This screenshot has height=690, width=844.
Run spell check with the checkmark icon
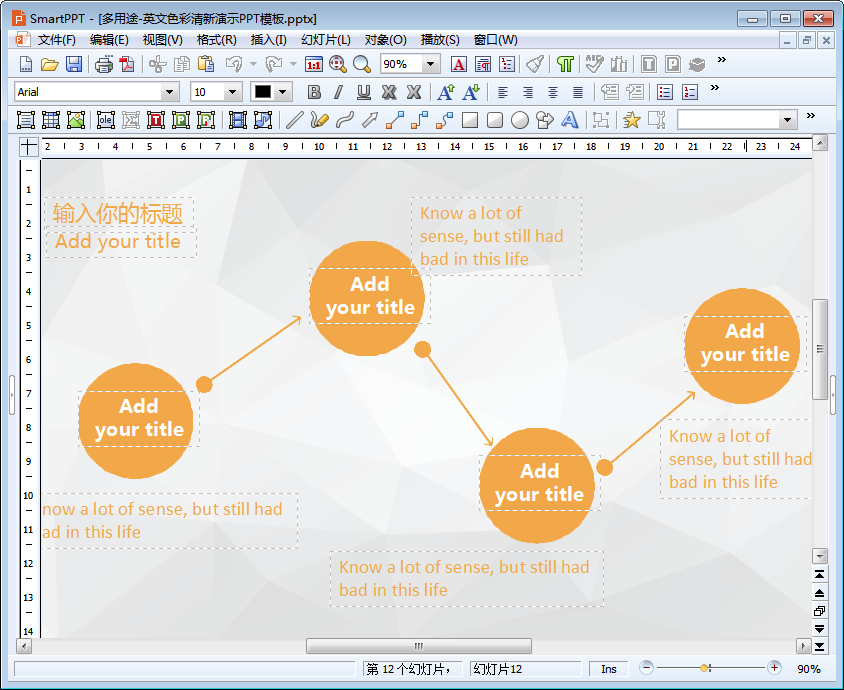pyautogui.click(x=594, y=65)
